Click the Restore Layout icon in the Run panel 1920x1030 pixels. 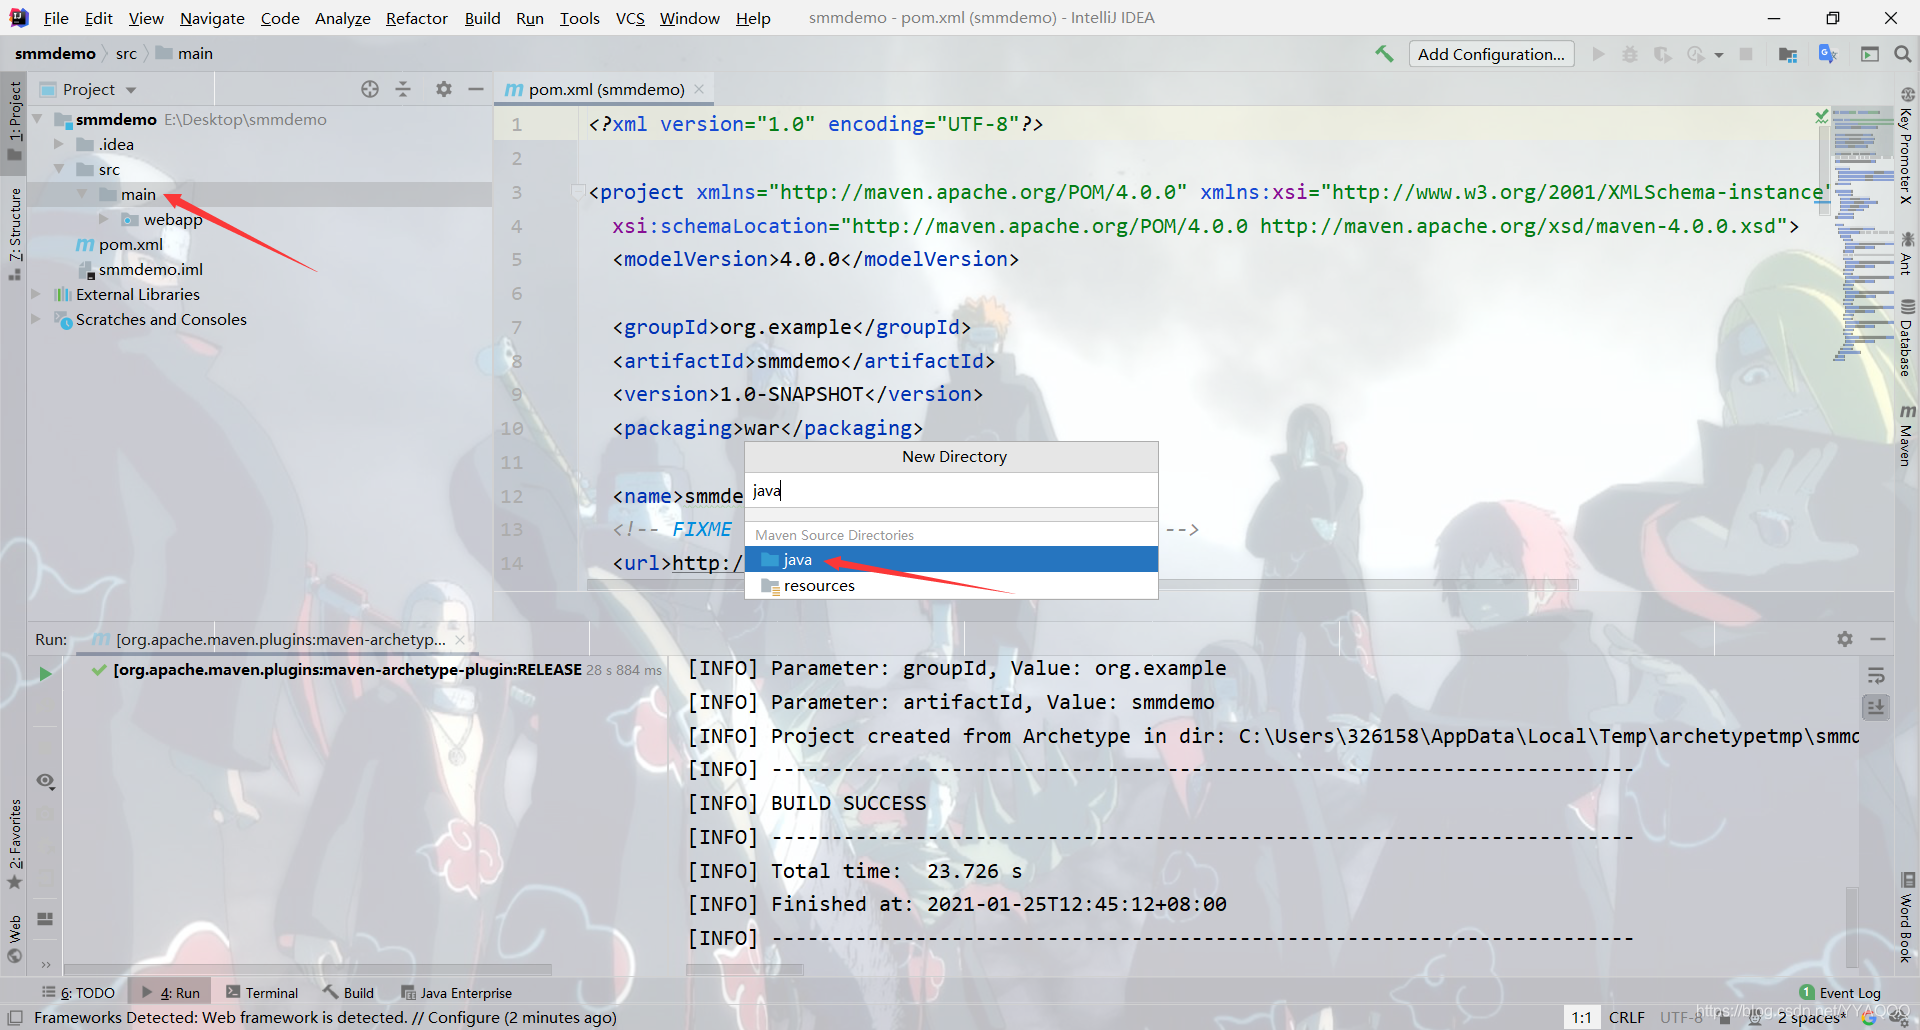45,919
